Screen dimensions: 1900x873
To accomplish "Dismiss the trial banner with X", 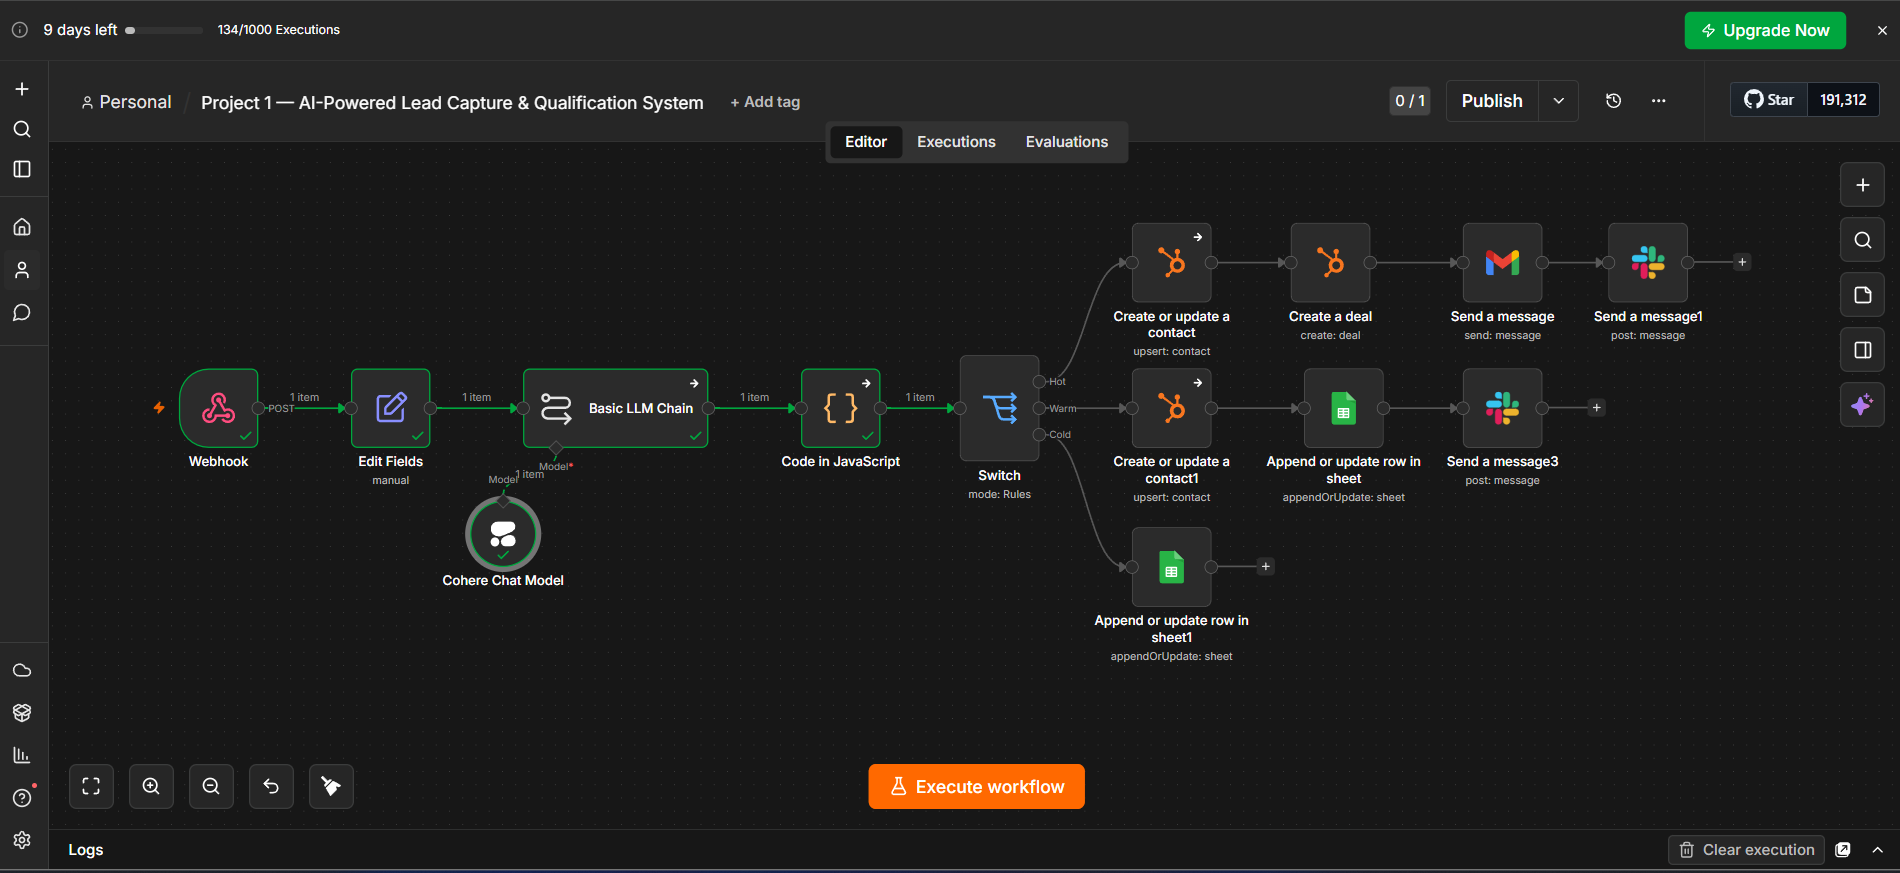I will point(1882,30).
